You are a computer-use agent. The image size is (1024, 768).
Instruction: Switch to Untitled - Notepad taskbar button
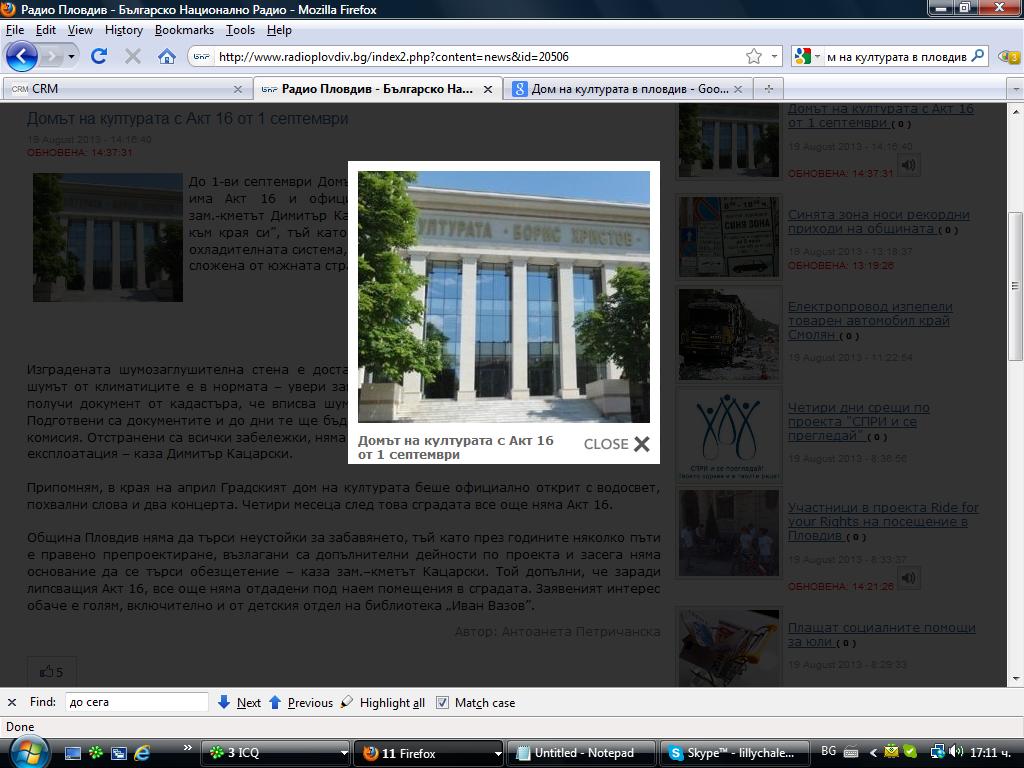(581, 753)
